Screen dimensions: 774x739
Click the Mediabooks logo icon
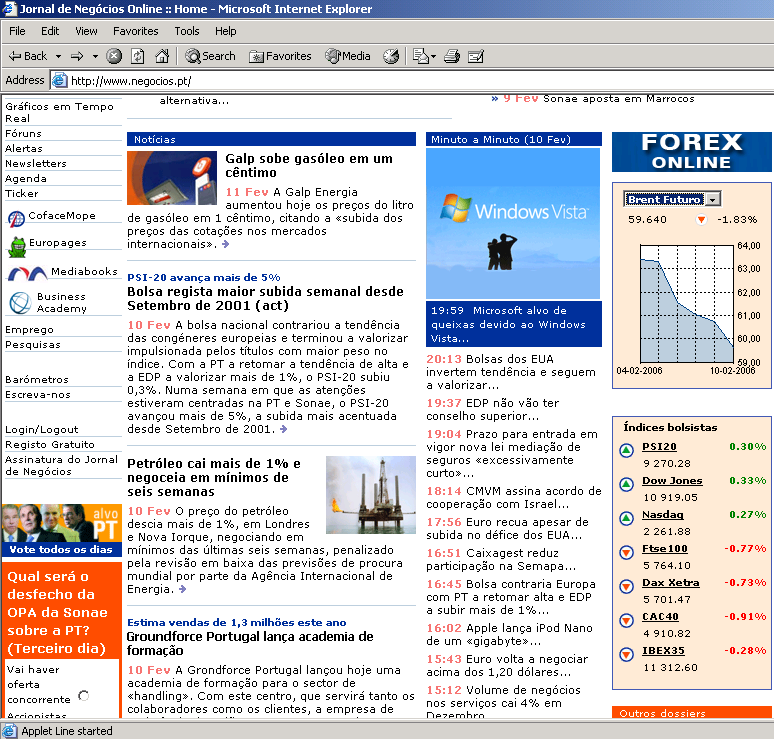click(27, 273)
